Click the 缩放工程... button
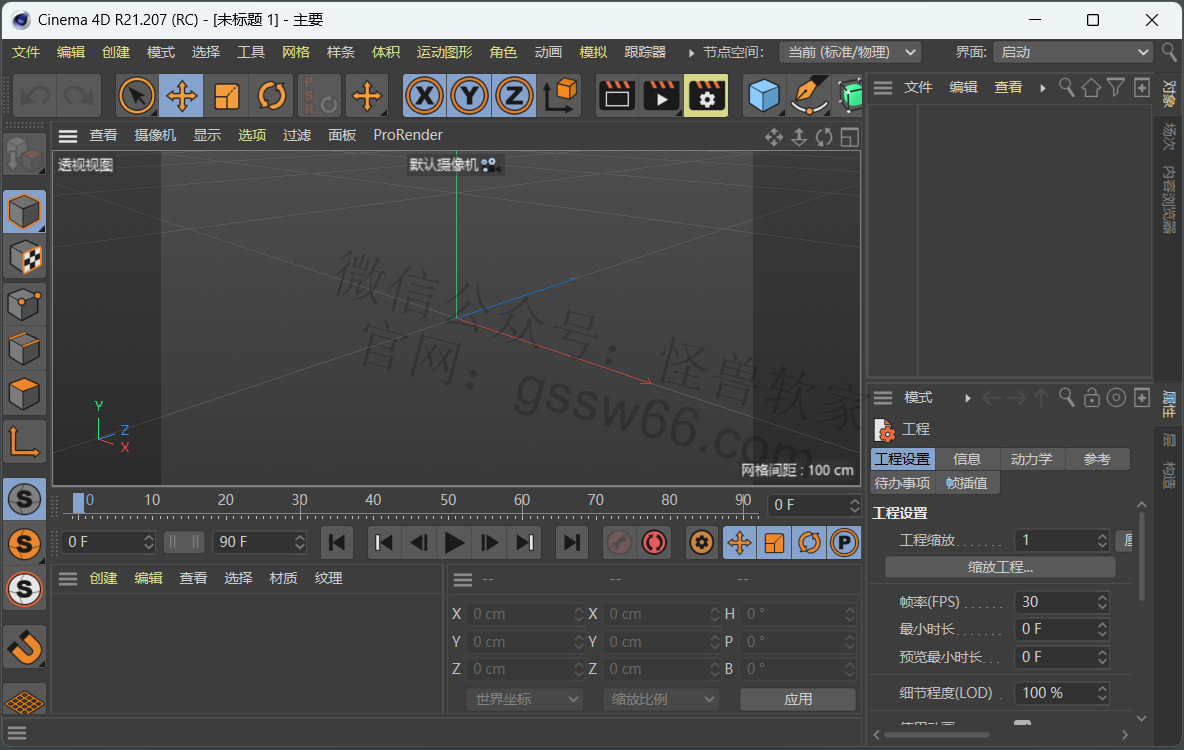 [x=1000, y=567]
